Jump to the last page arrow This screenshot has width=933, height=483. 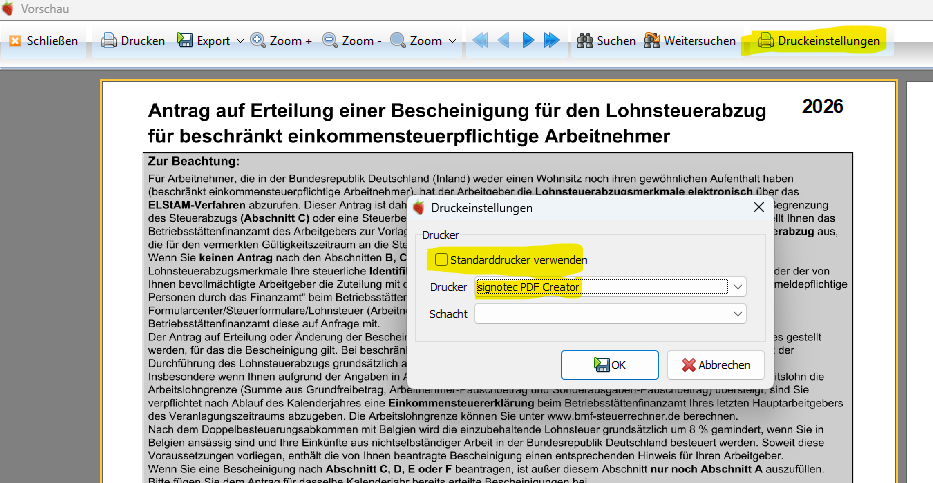tap(552, 40)
